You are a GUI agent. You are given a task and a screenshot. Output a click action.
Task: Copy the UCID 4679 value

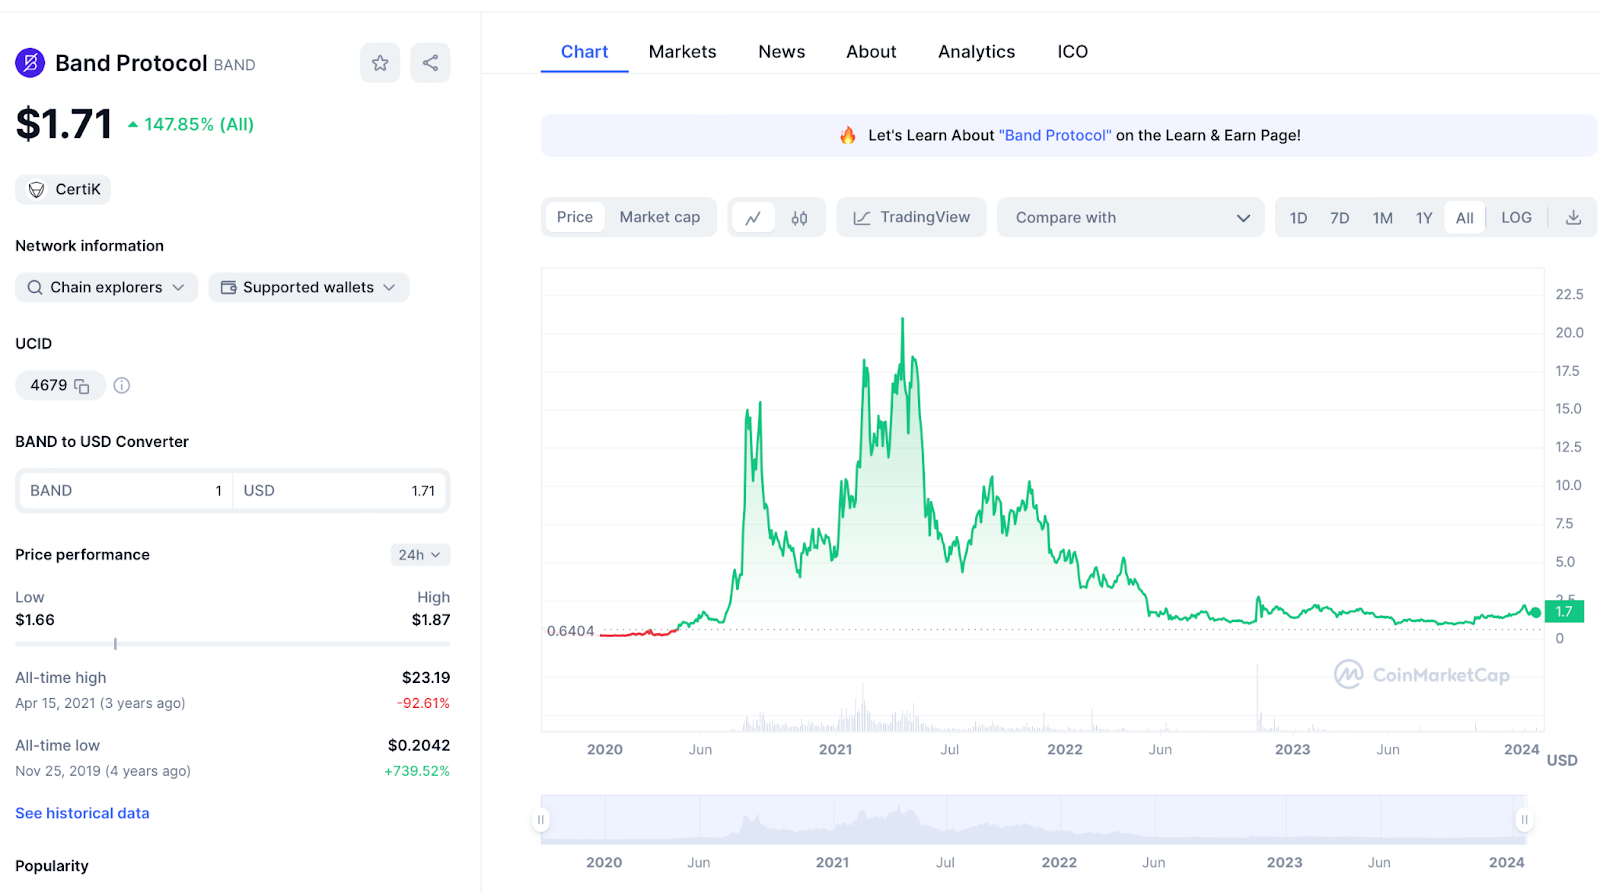82,386
